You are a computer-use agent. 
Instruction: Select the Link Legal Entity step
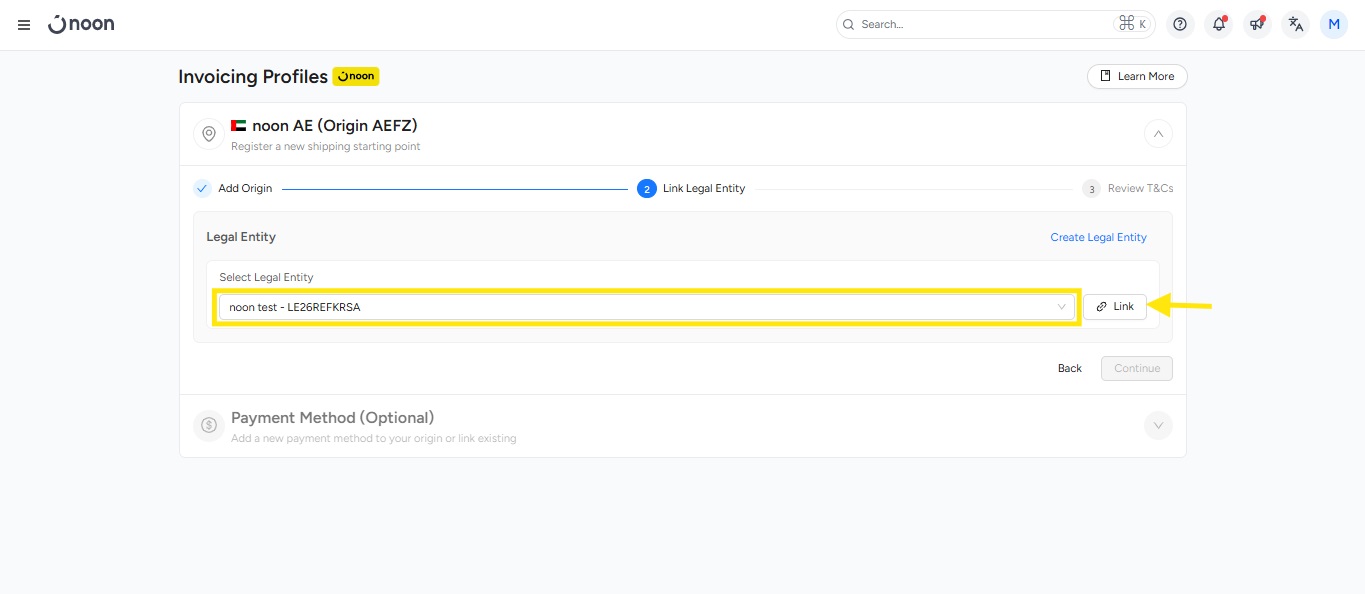702,188
